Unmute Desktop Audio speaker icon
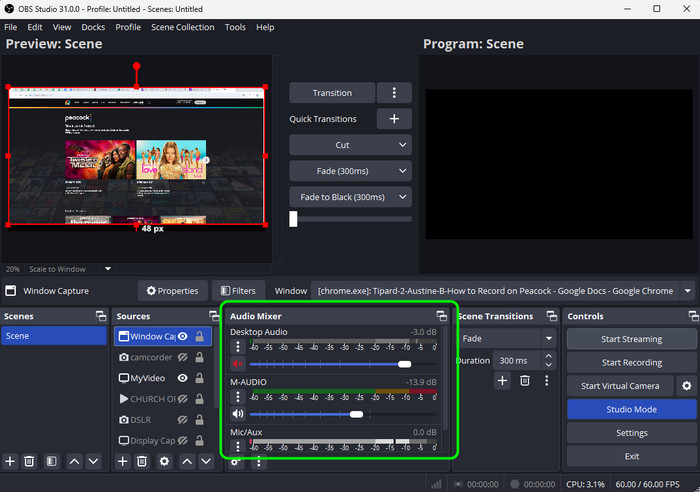The width and height of the screenshot is (700, 492). pos(238,364)
